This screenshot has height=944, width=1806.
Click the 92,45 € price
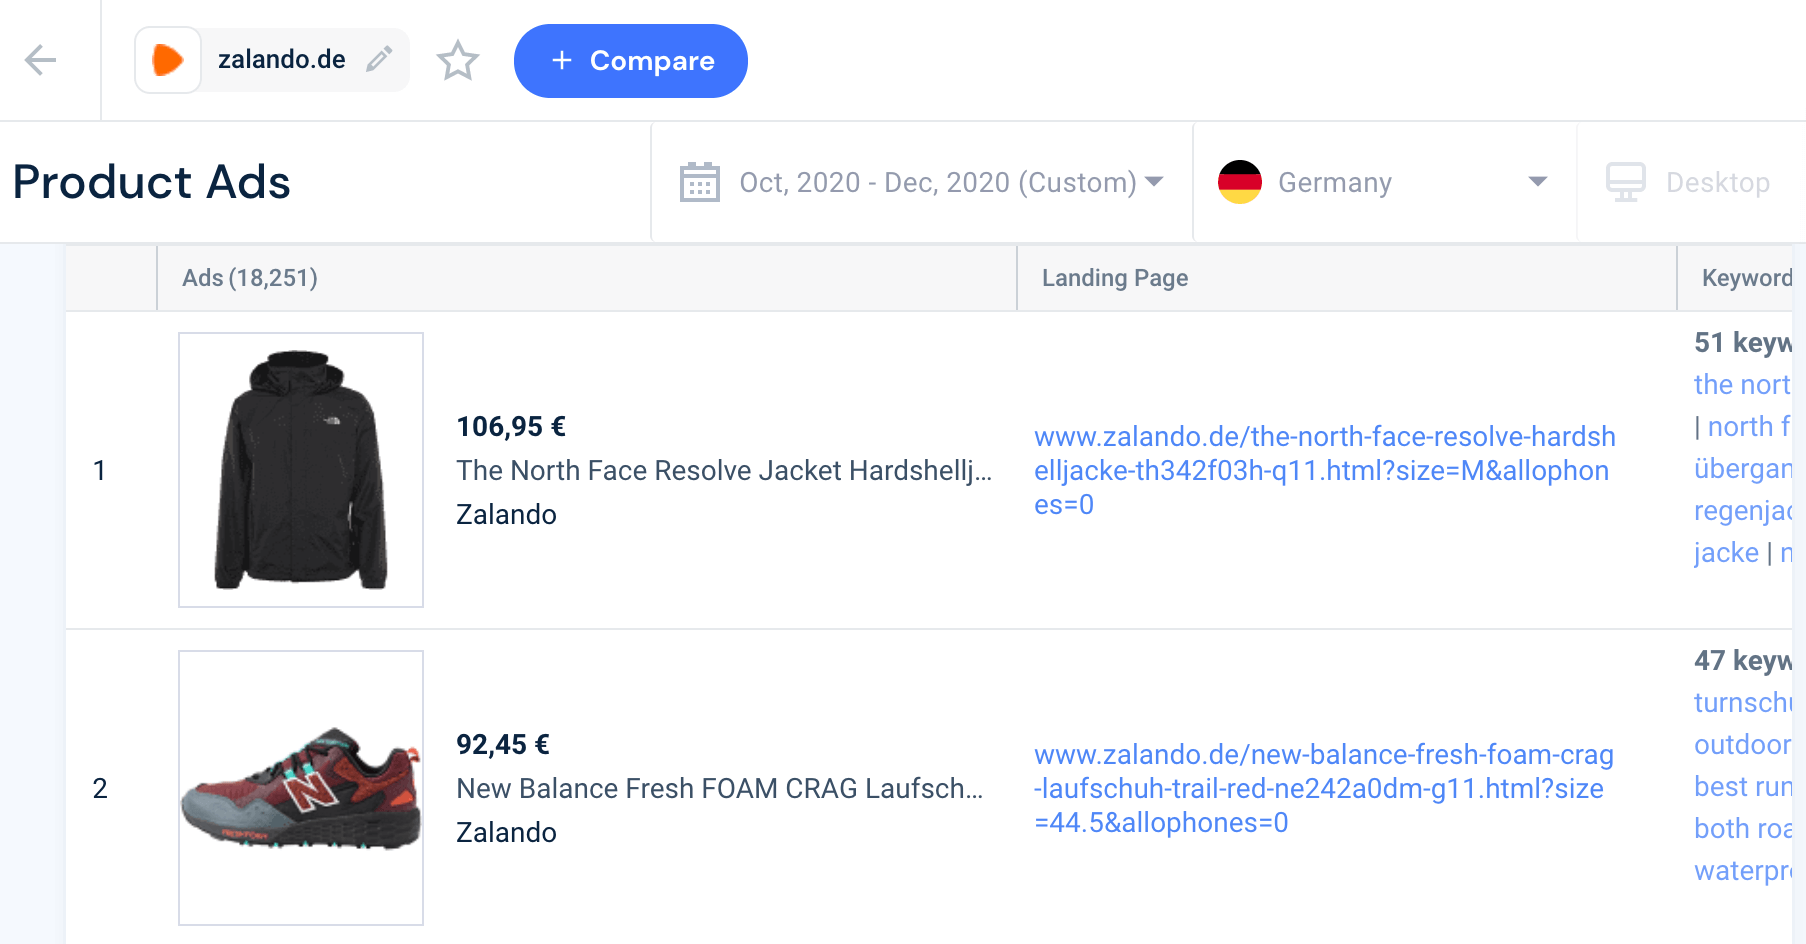click(503, 745)
